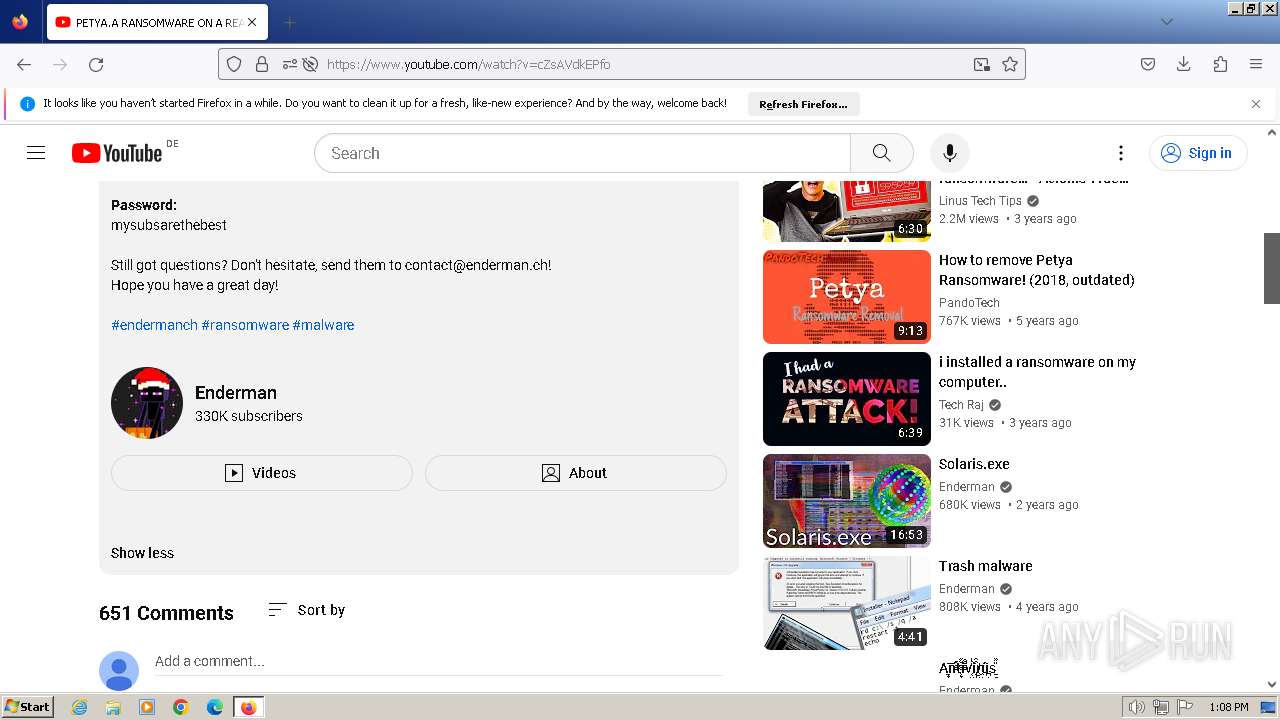Viewport: 1280px width, 720px height.
Task: Open the Enderman channel name link
Action: click(236, 393)
